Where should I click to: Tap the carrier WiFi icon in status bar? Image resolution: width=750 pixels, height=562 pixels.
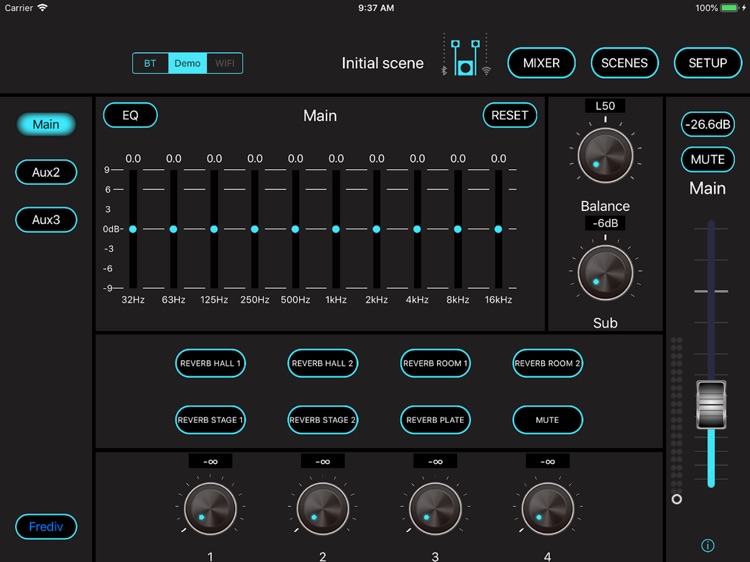coord(43,8)
